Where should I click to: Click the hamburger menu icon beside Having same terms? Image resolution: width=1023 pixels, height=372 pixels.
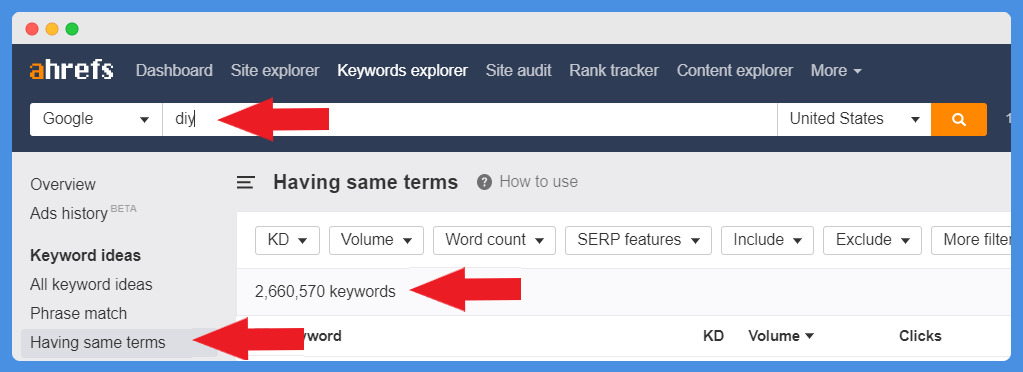245,183
